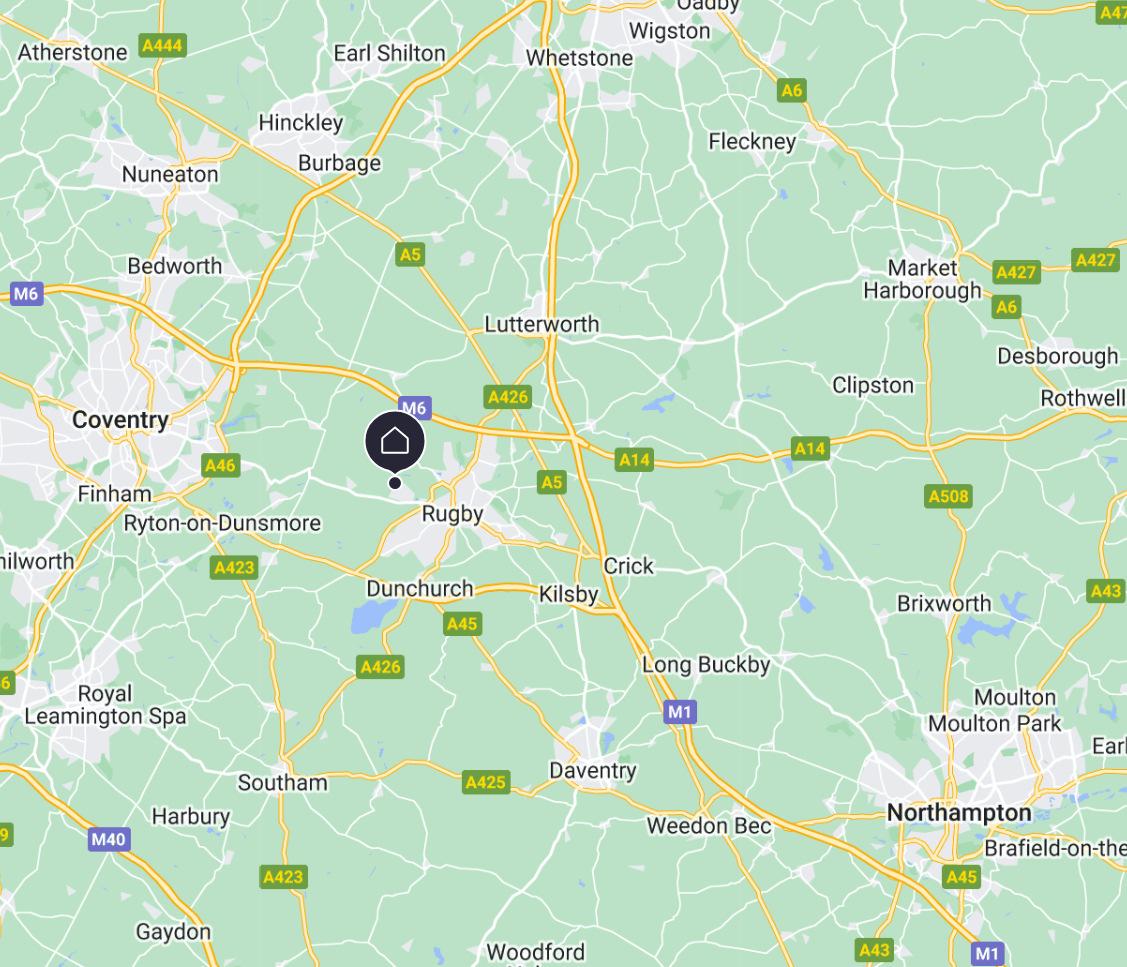The height and width of the screenshot is (967, 1127).
Task: Click the Market Harborough label
Action: click(922, 279)
